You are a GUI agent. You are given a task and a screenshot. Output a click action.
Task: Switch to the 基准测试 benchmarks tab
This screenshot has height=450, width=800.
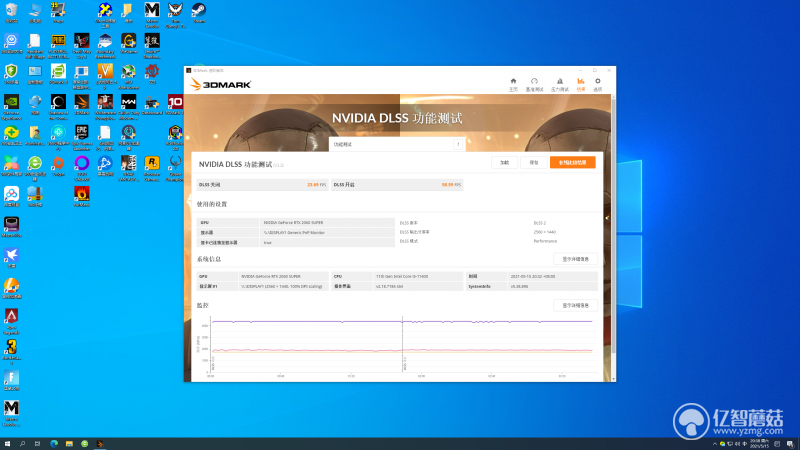pos(534,85)
